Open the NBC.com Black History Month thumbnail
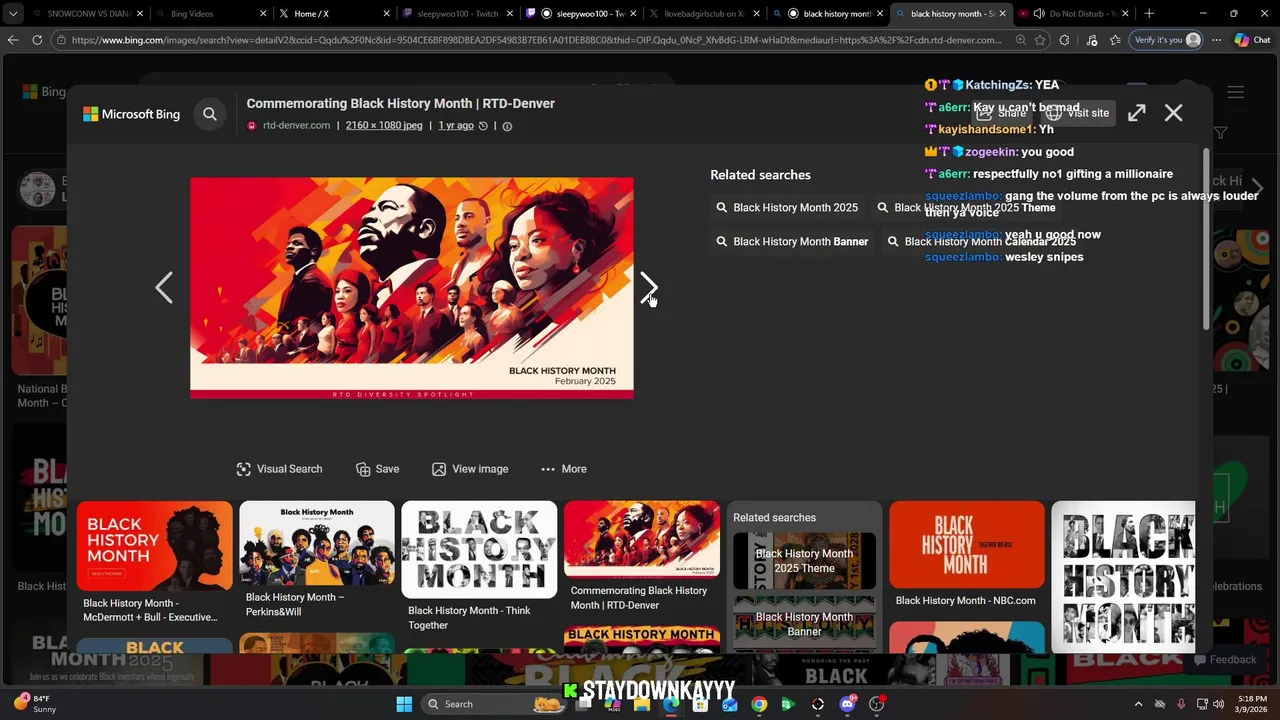Viewport: 1280px width, 720px height. [x=967, y=545]
